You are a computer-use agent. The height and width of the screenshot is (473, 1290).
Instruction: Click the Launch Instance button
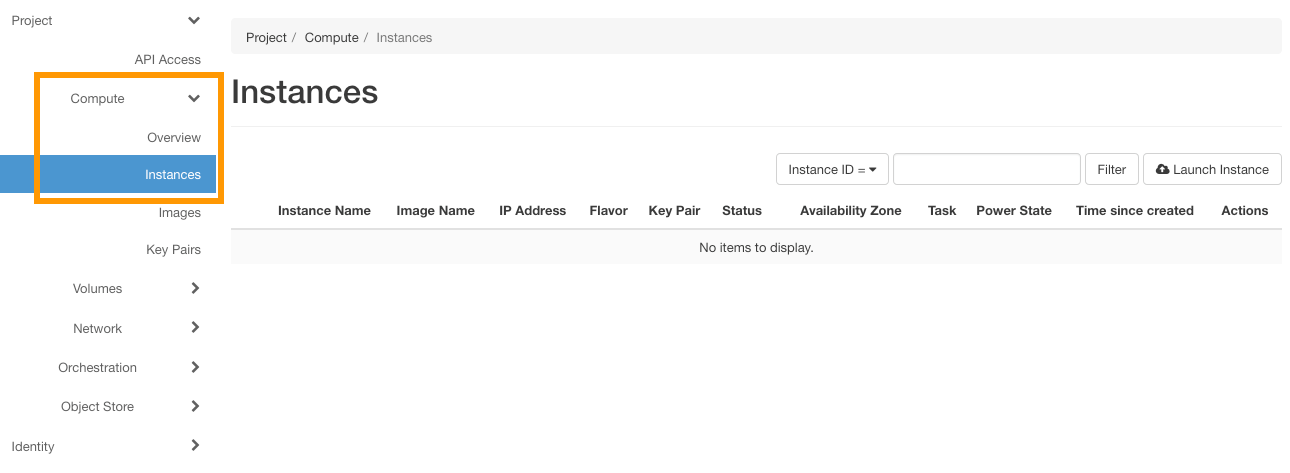click(1212, 170)
